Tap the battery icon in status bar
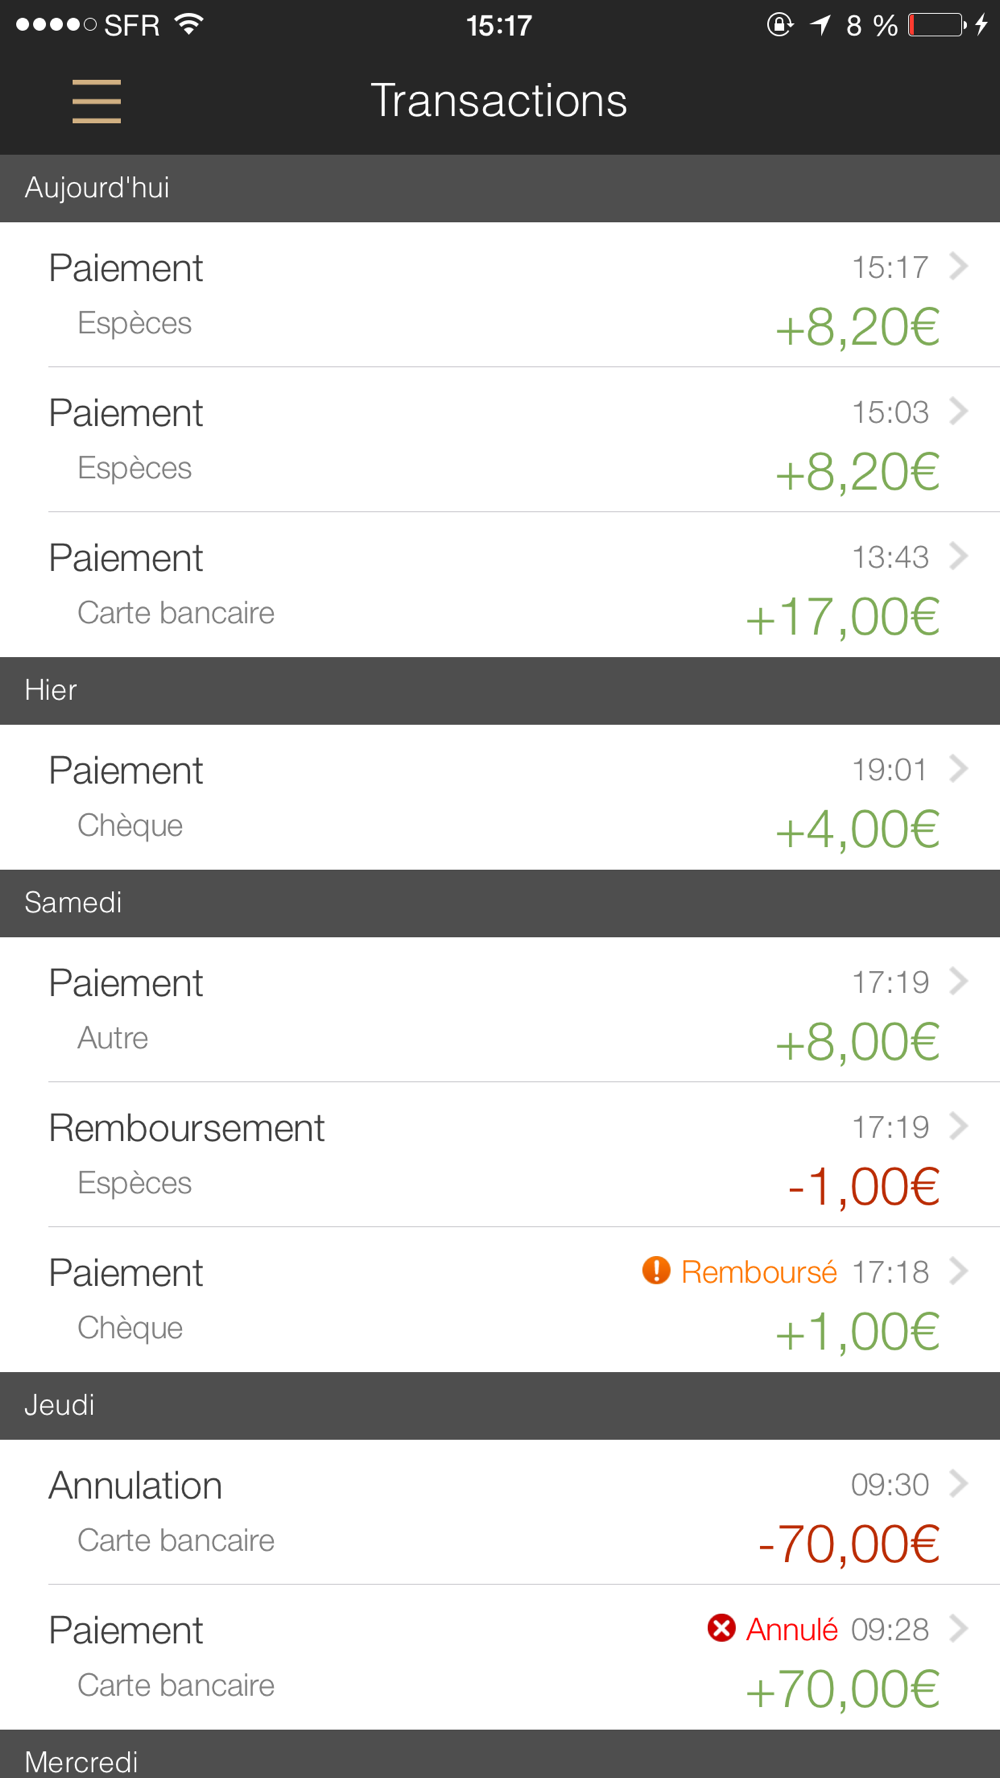 point(937,25)
